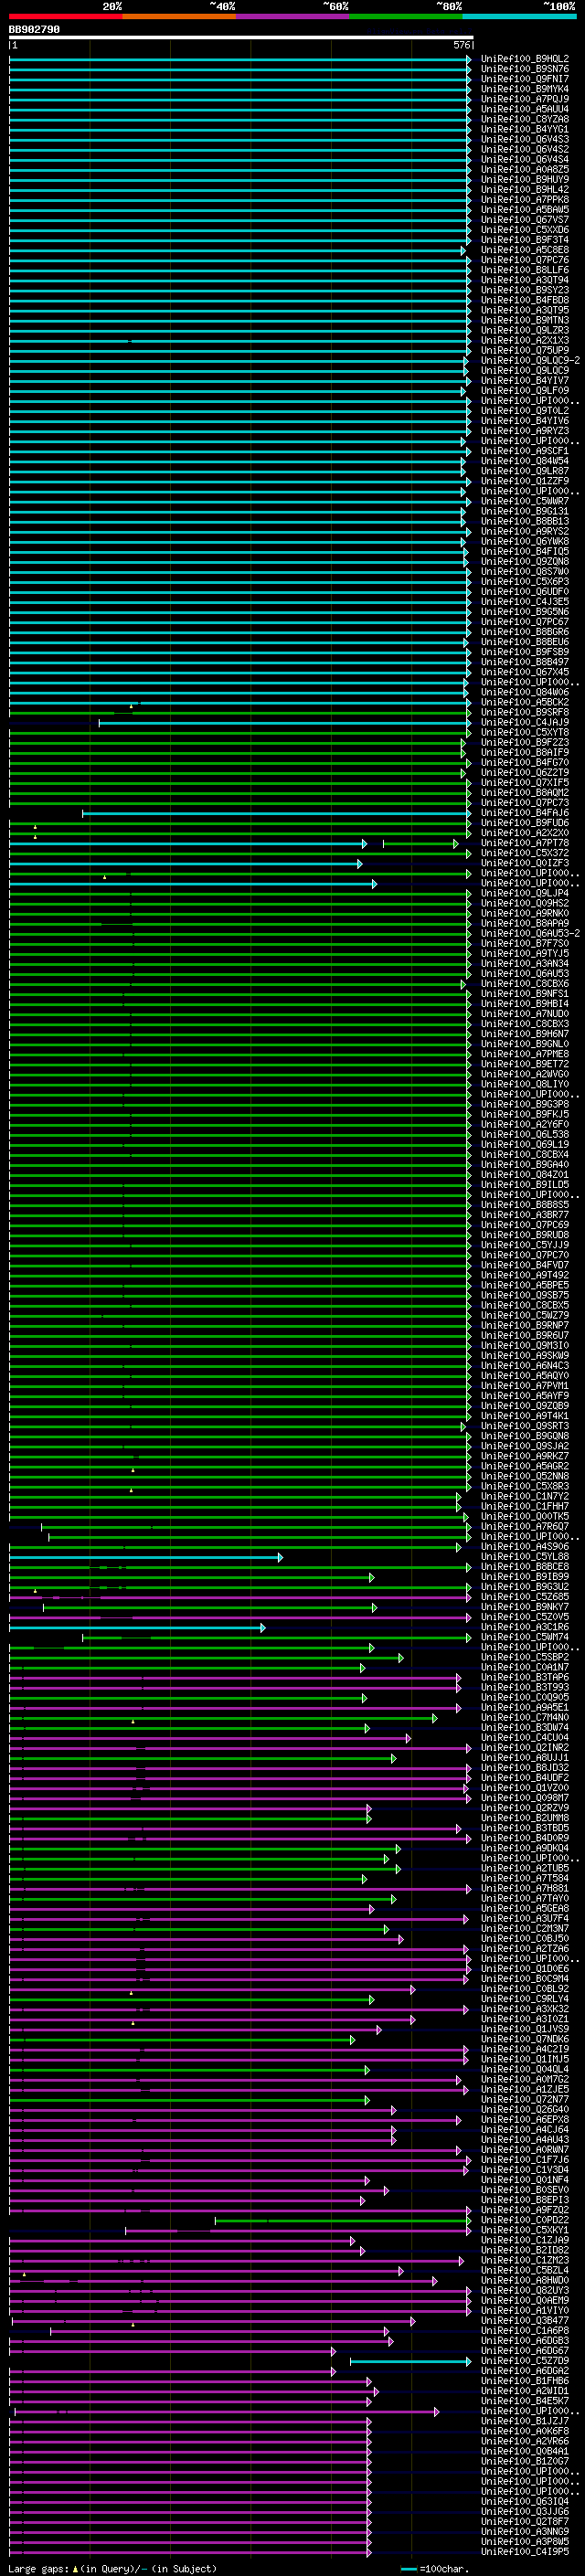Select hit UniRef100_B8B497
585x2576 pixels.
(x=525, y=662)
